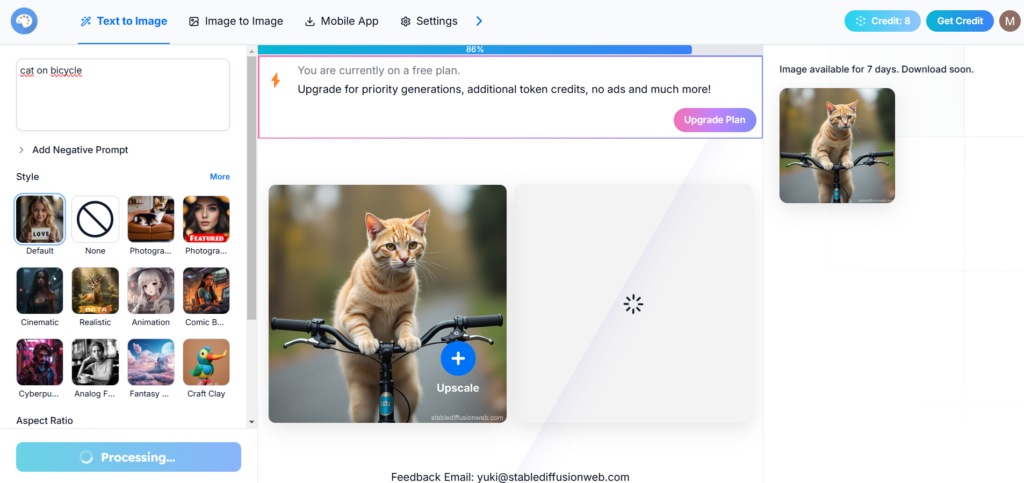The width and height of the screenshot is (1024, 483).
Task: Expand Add Negative Prompt
Action: [x=73, y=150]
